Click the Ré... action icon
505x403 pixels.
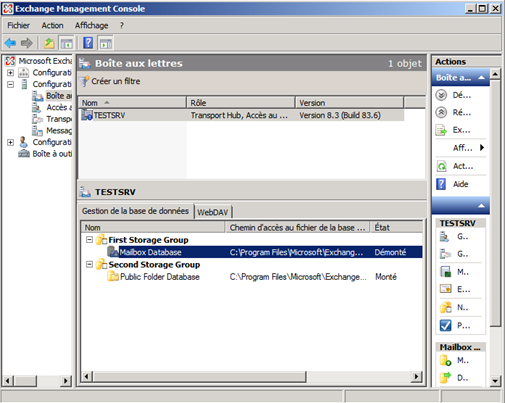441,113
